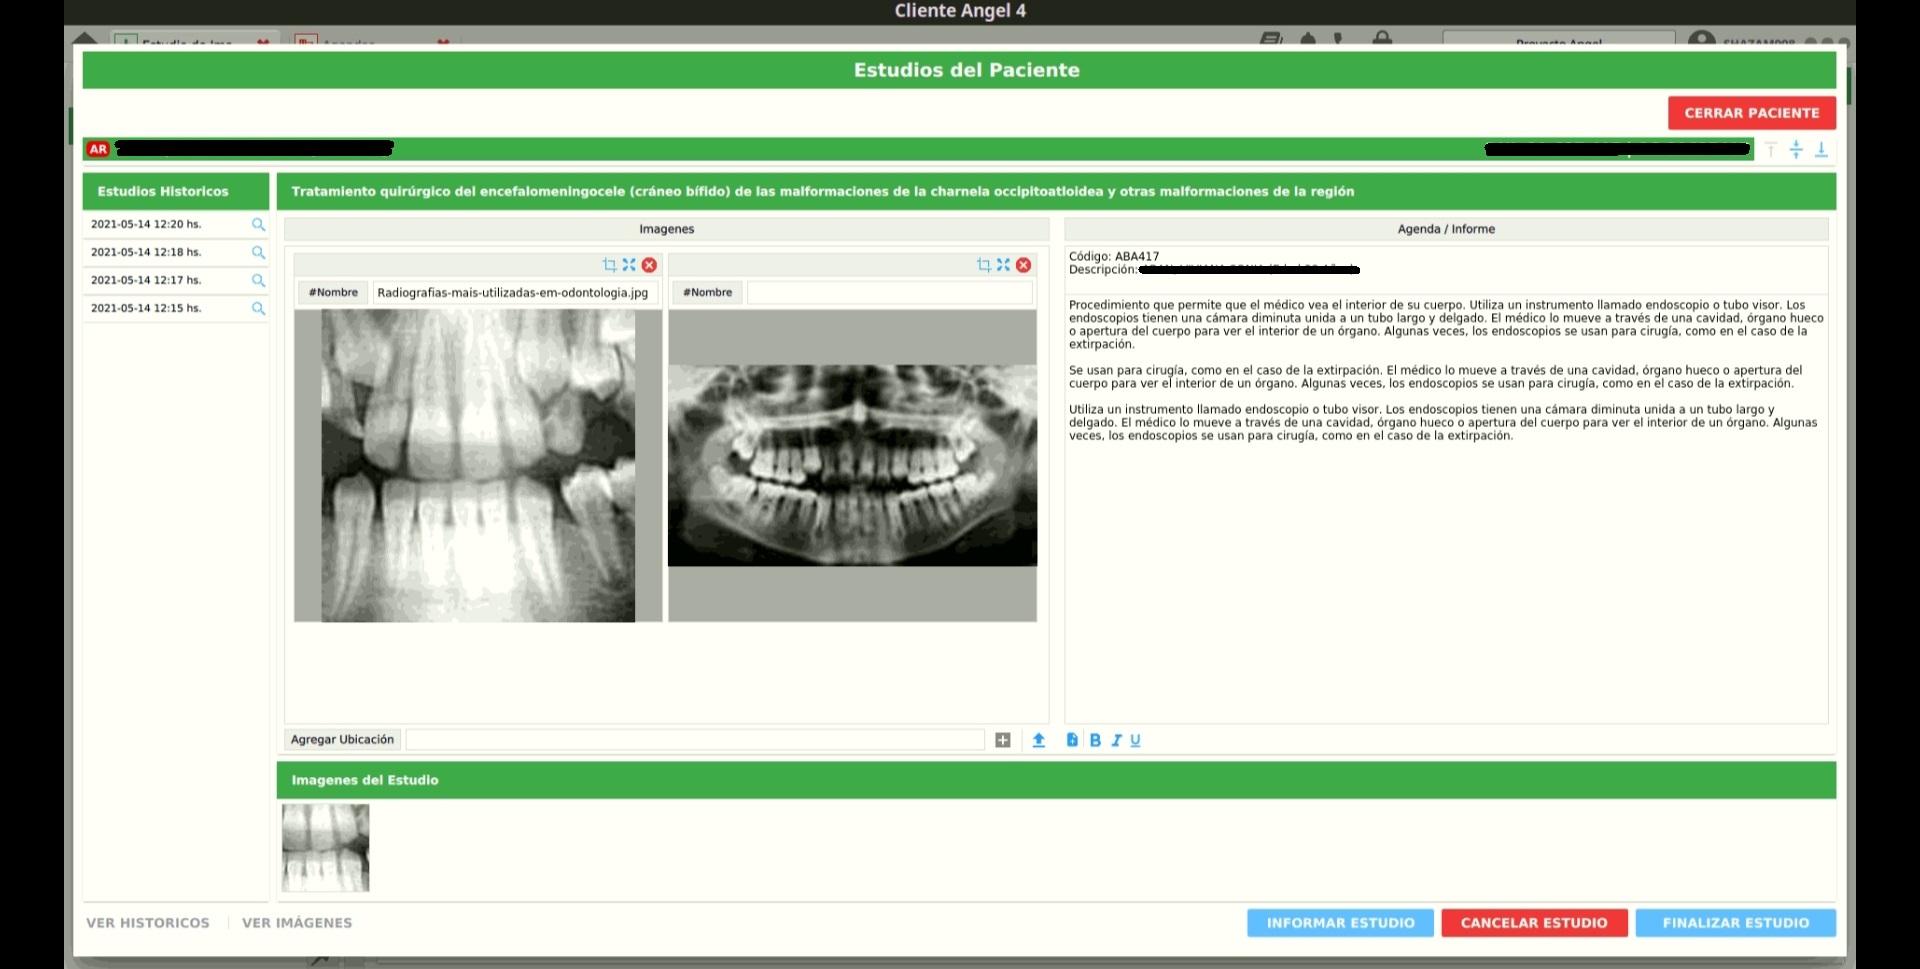Toggle bold formatting in report
Viewport: 1920px width, 969px height.
pyautogui.click(x=1095, y=740)
